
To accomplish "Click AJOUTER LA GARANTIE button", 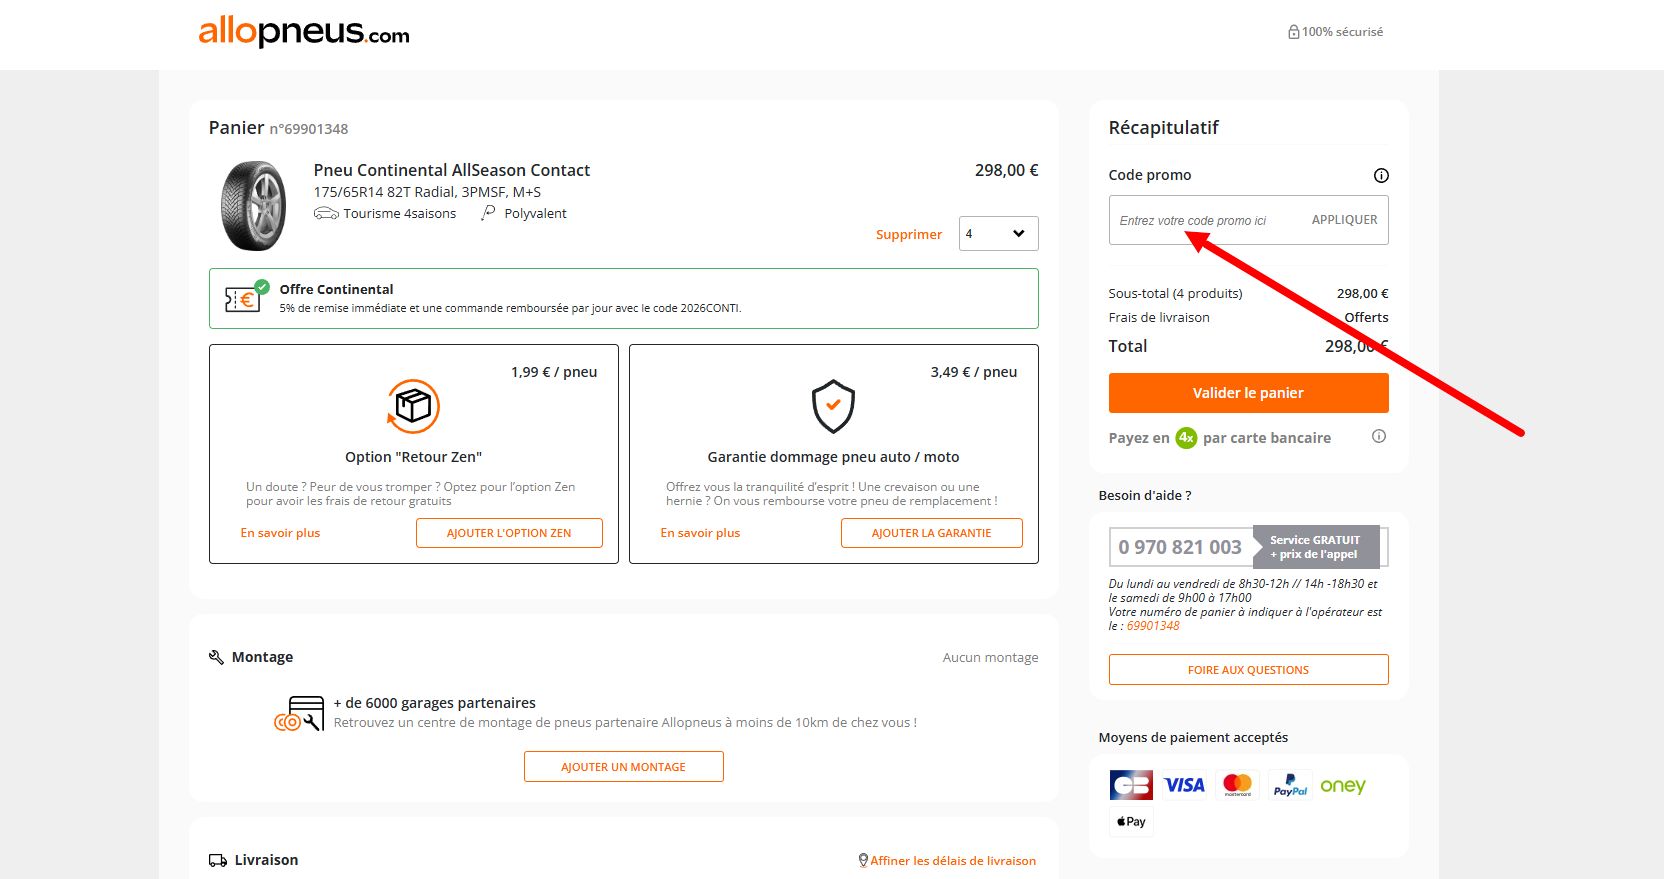I will pyautogui.click(x=931, y=533).
